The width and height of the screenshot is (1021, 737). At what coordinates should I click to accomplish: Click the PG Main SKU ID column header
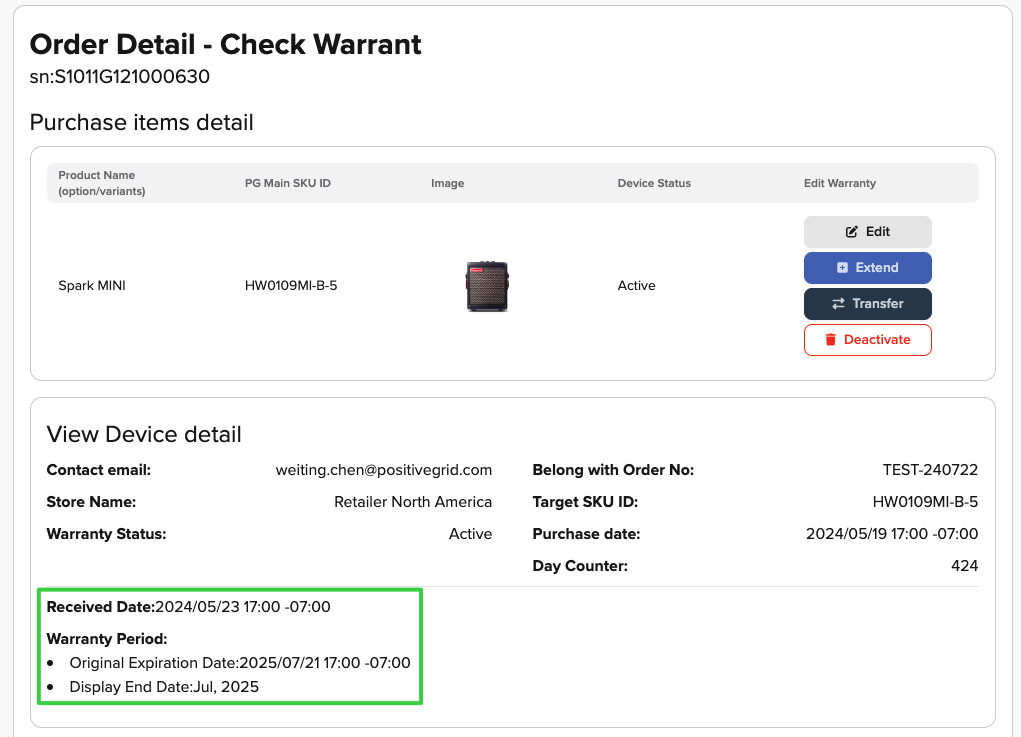click(x=288, y=184)
